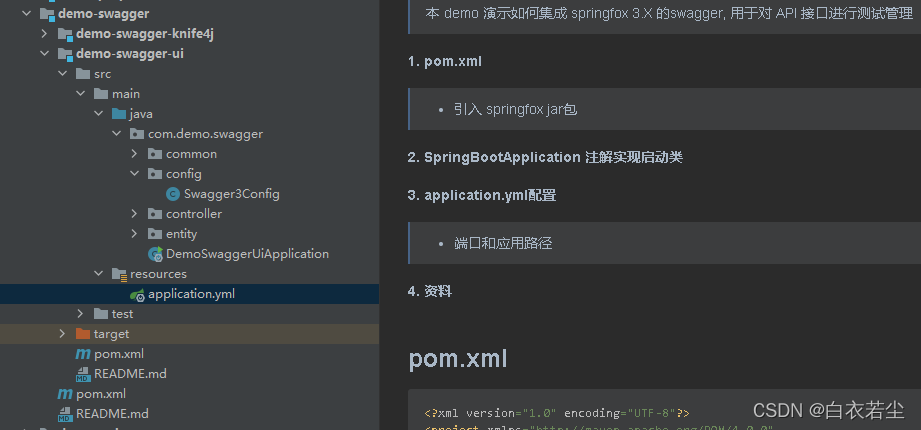Collapse the main folder chevron

(81, 93)
